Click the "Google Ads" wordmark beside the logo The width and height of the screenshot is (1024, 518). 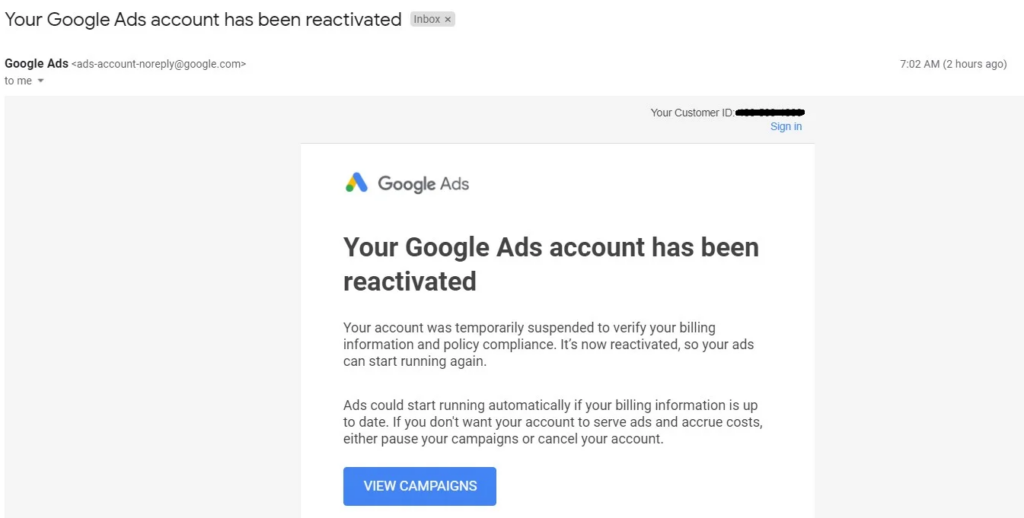coord(423,184)
